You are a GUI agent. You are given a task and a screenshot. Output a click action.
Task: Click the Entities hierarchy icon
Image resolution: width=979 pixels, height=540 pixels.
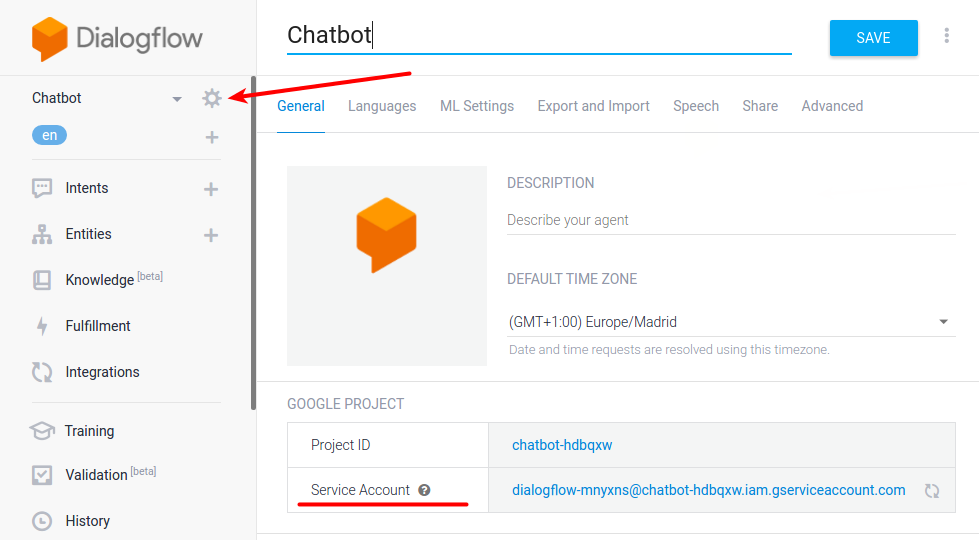(x=42, y=234)
